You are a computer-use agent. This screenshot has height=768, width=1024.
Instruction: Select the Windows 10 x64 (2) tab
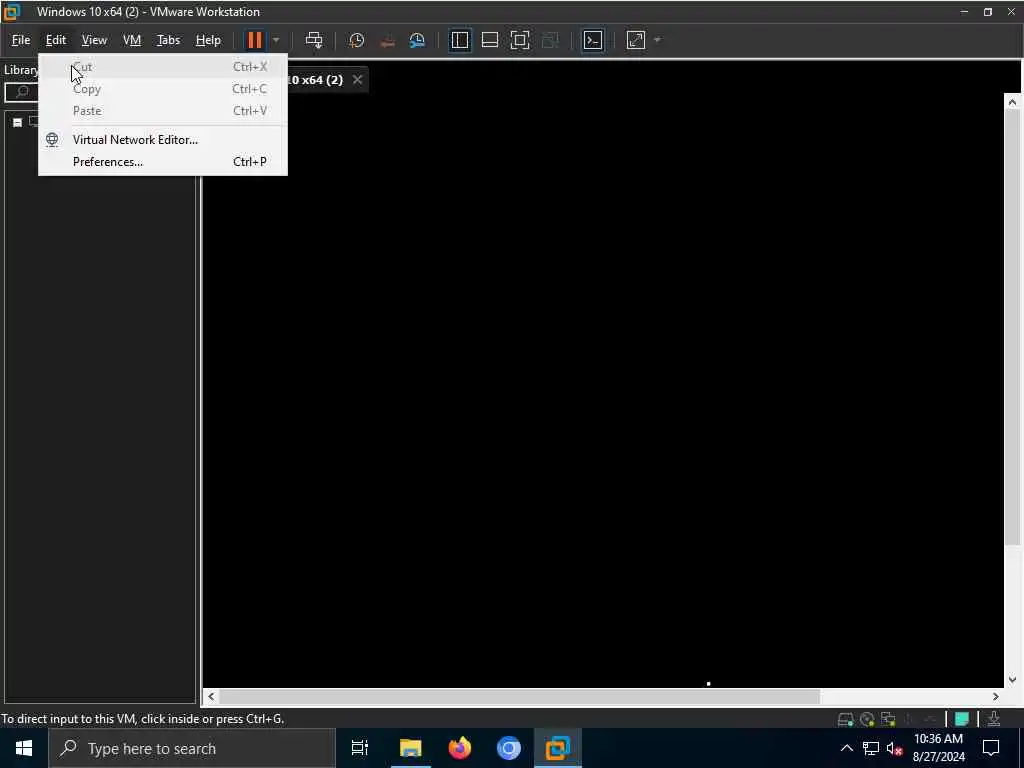[316, 80]
